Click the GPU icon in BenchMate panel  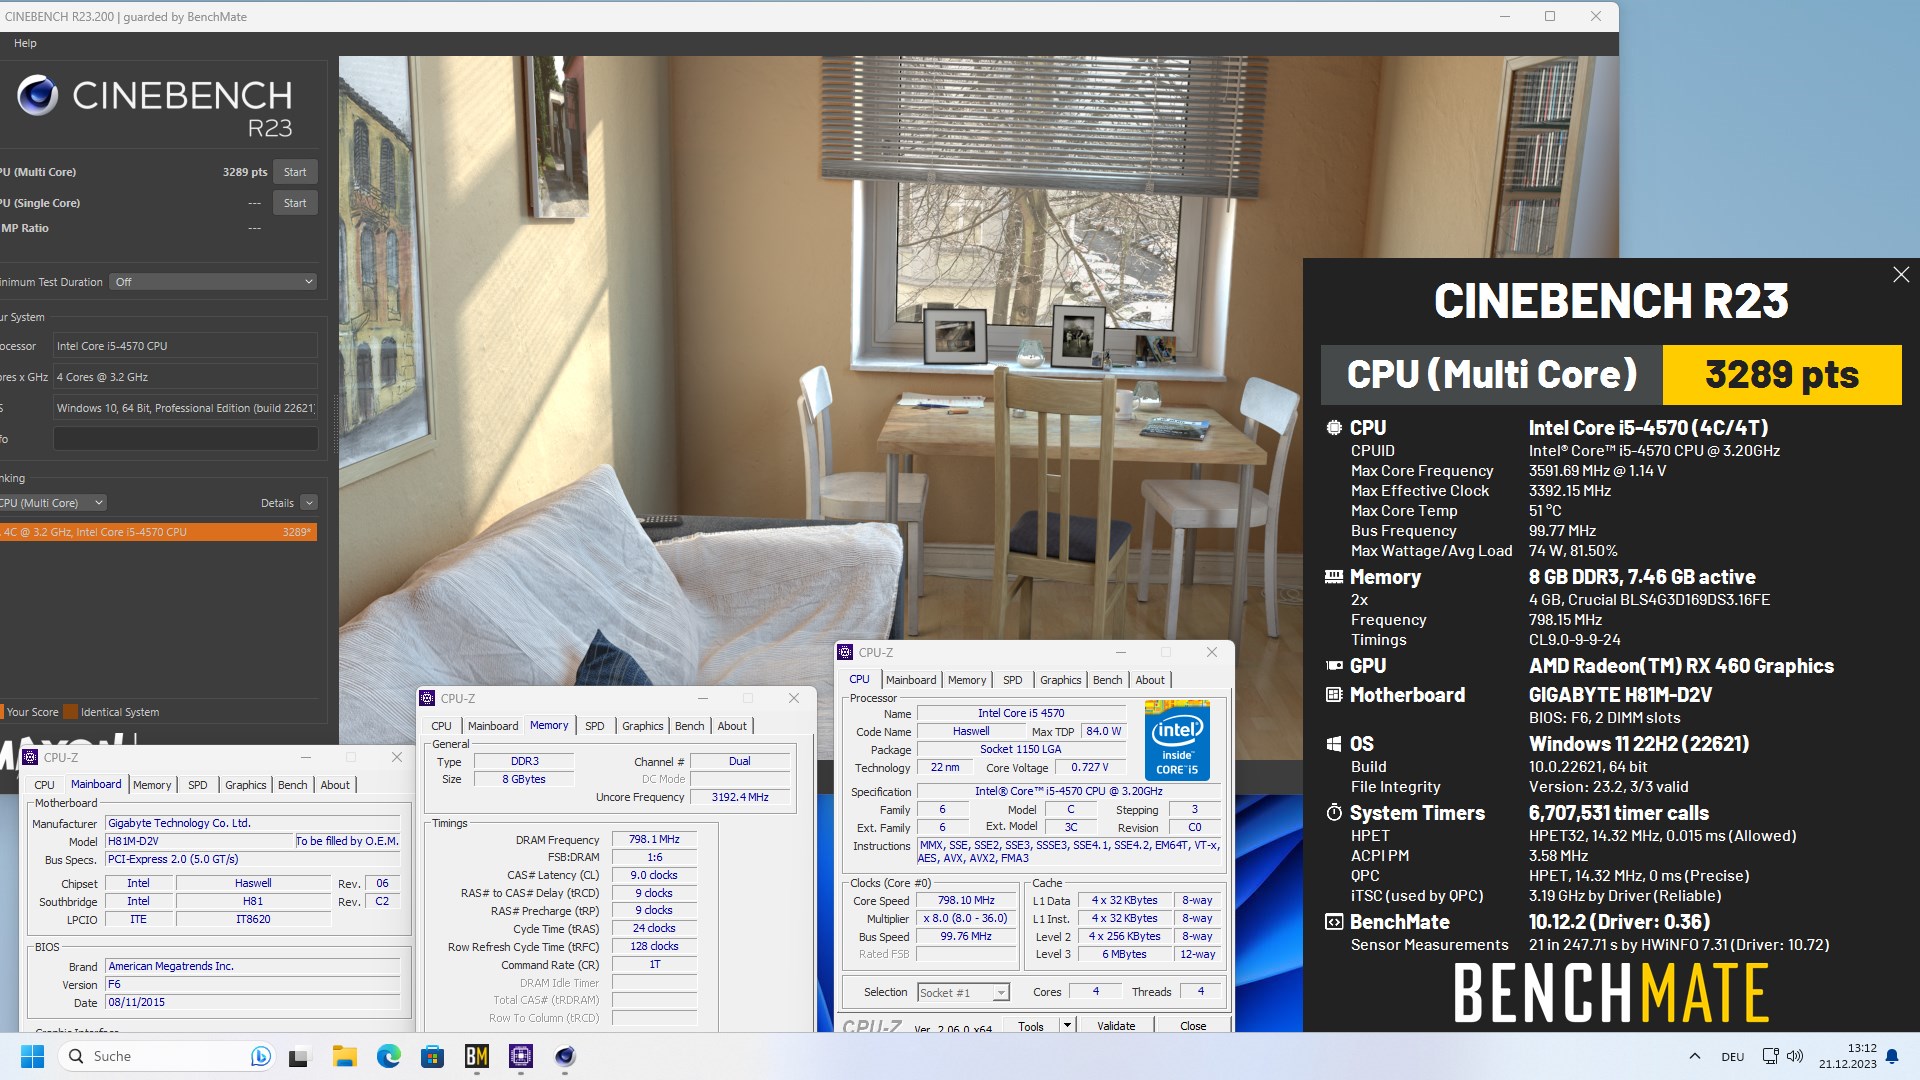[1334, 666]
